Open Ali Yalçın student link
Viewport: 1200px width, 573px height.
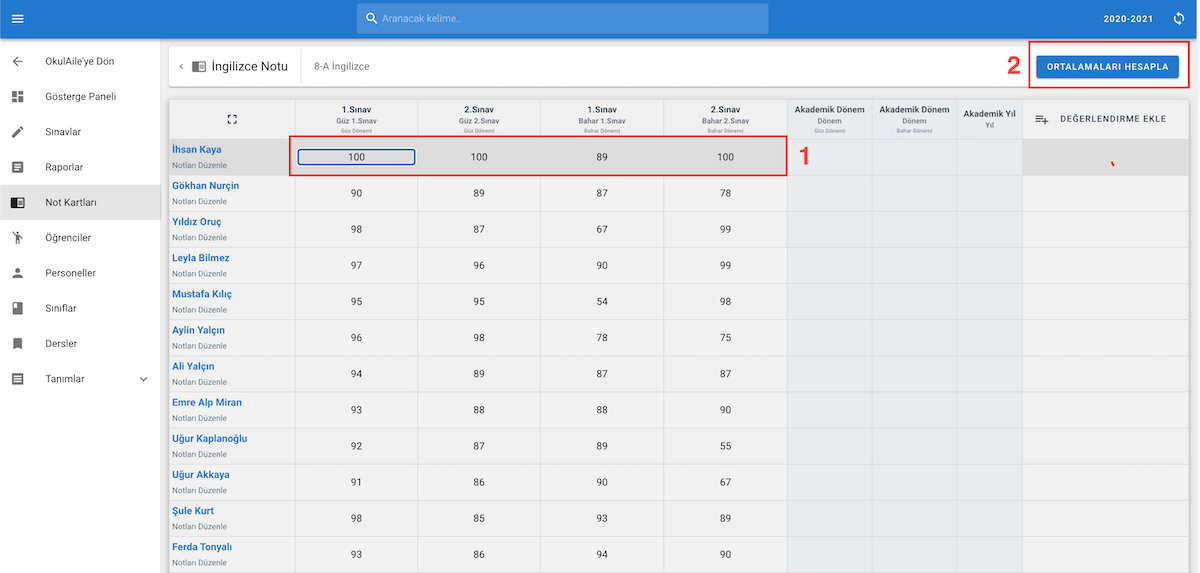[x=192, y=366]
